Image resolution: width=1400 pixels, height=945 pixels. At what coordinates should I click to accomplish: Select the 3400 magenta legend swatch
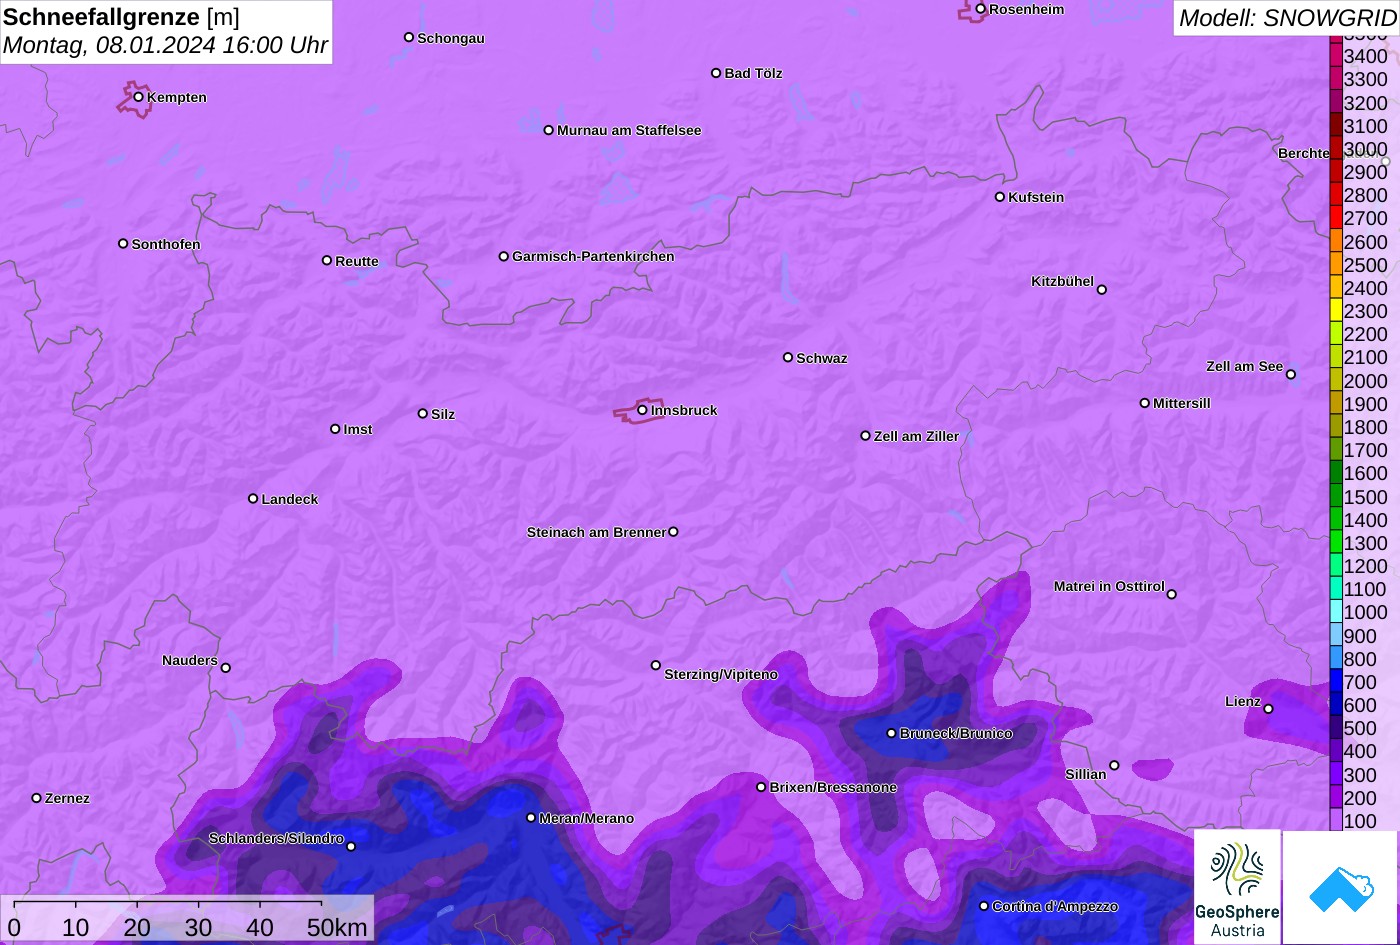click(1336, 55)
